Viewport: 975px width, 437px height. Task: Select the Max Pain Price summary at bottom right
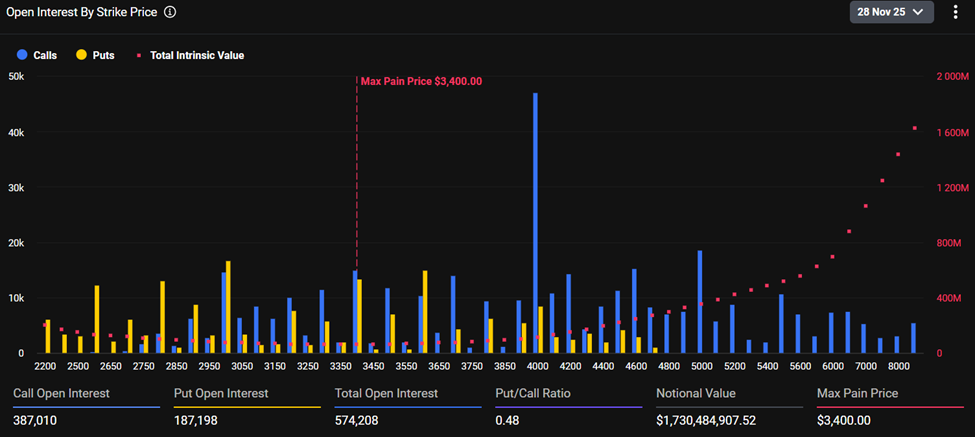coord(857,394)
